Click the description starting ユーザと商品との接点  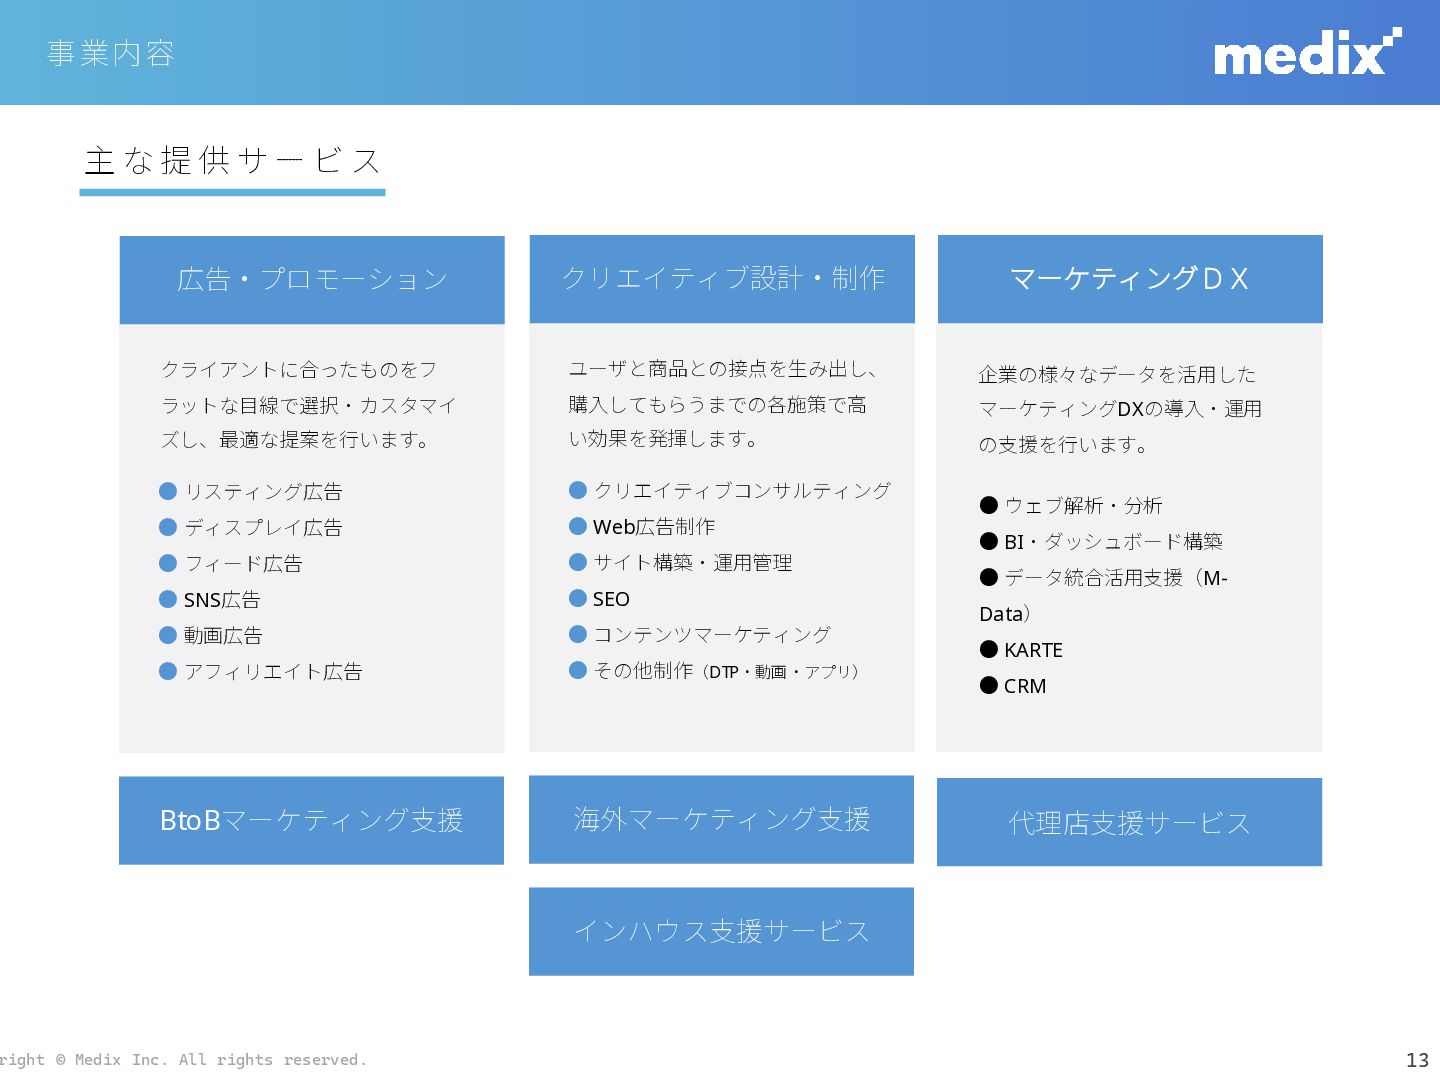tap(723, 403)
